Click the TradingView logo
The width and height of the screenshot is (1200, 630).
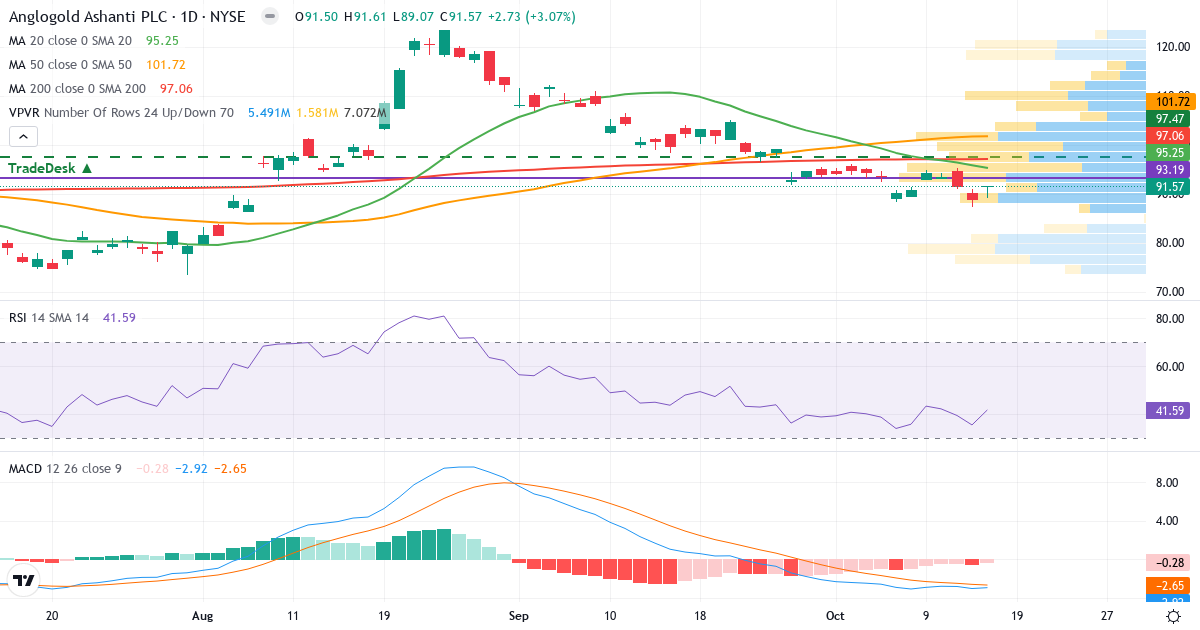22,579
